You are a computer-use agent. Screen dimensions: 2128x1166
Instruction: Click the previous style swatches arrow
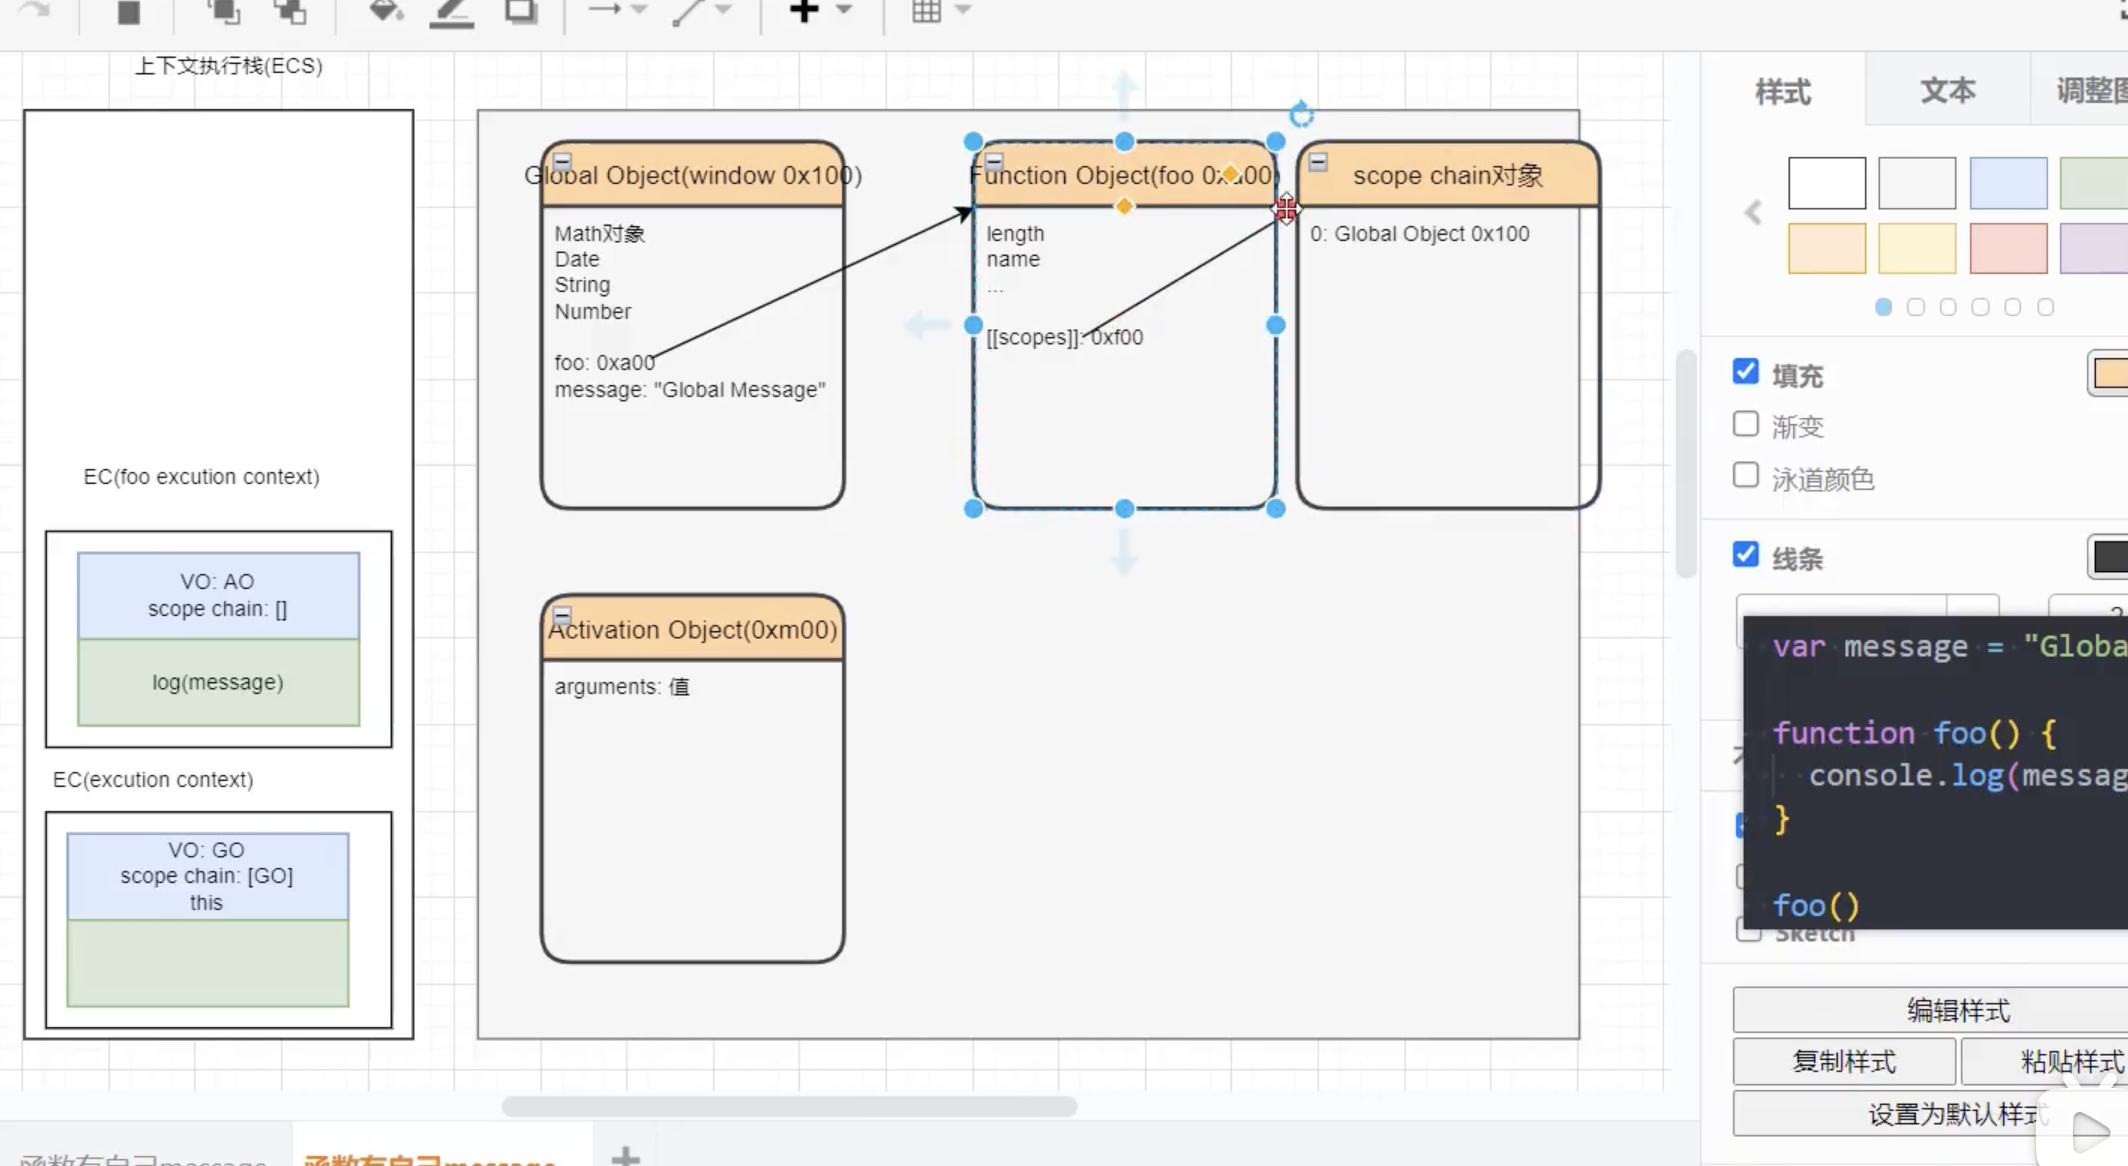tap(1753, 212)
